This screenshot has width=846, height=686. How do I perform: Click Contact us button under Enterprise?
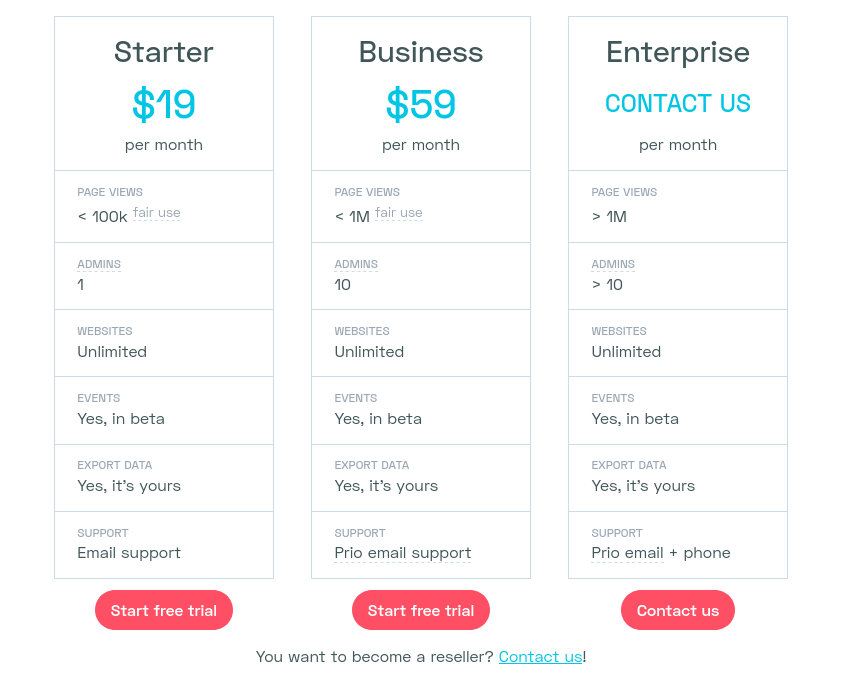678,610
